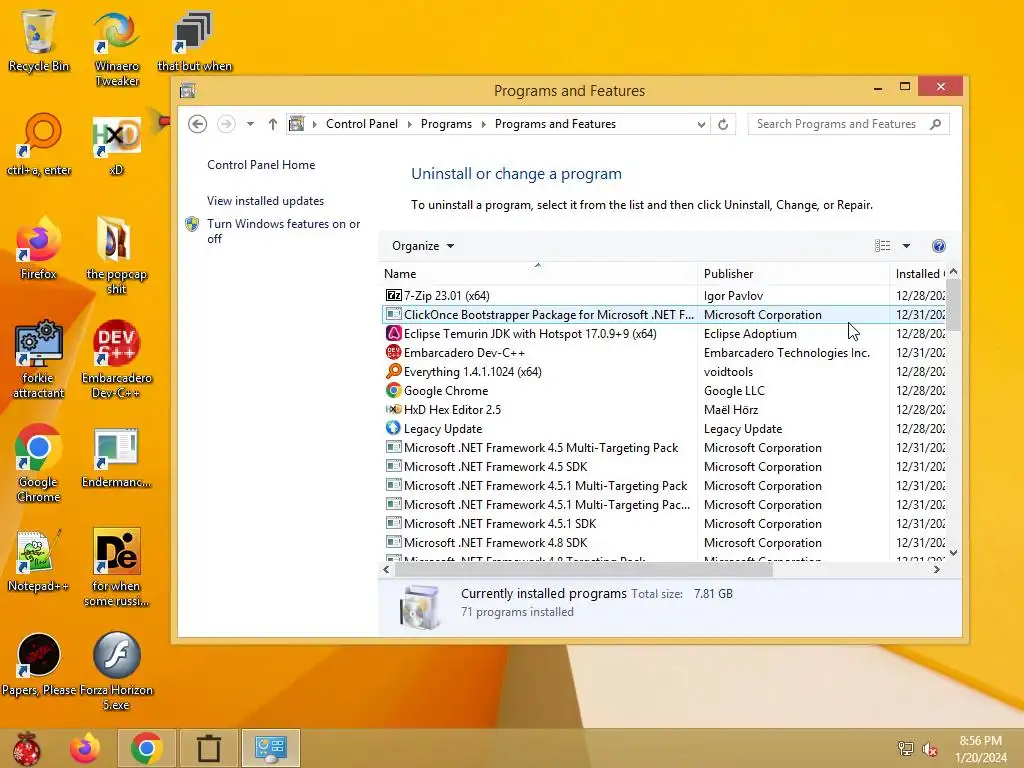Select the 'ctrl+a, enter' Everything shortcut

click(39, 144)
